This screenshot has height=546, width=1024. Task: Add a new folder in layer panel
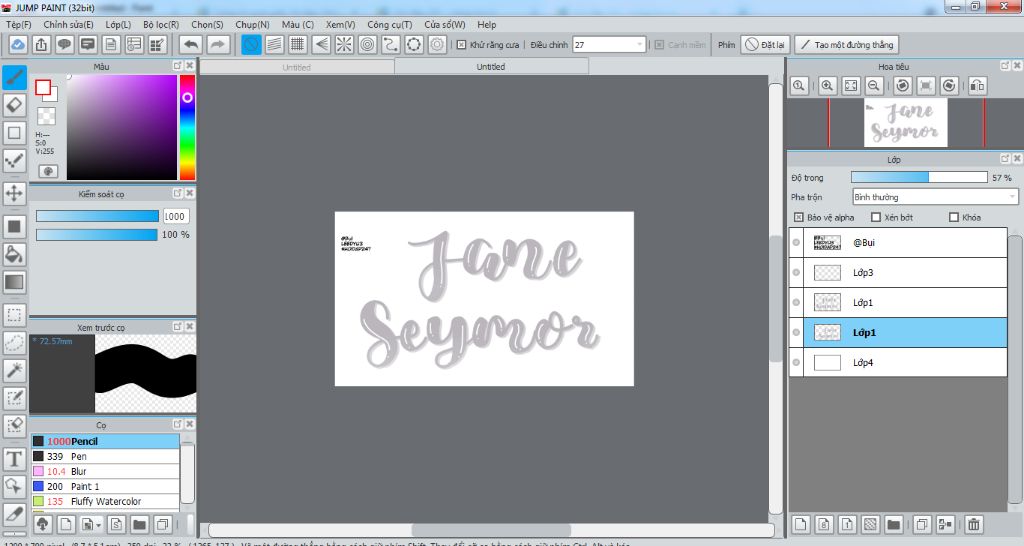click(x=893, y=524)
